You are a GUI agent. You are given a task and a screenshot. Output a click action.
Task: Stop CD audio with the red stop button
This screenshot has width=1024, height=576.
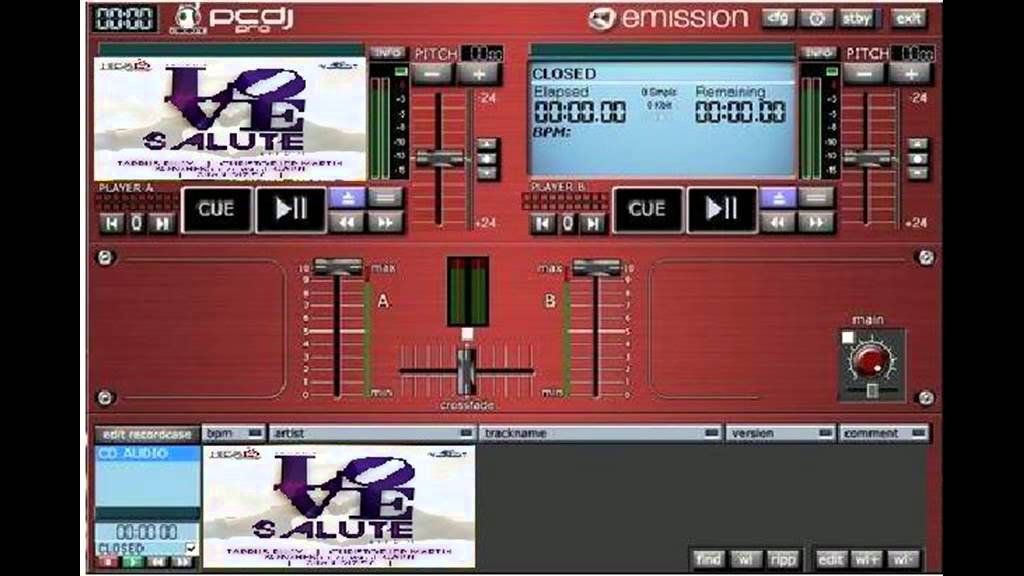[108, 562]
